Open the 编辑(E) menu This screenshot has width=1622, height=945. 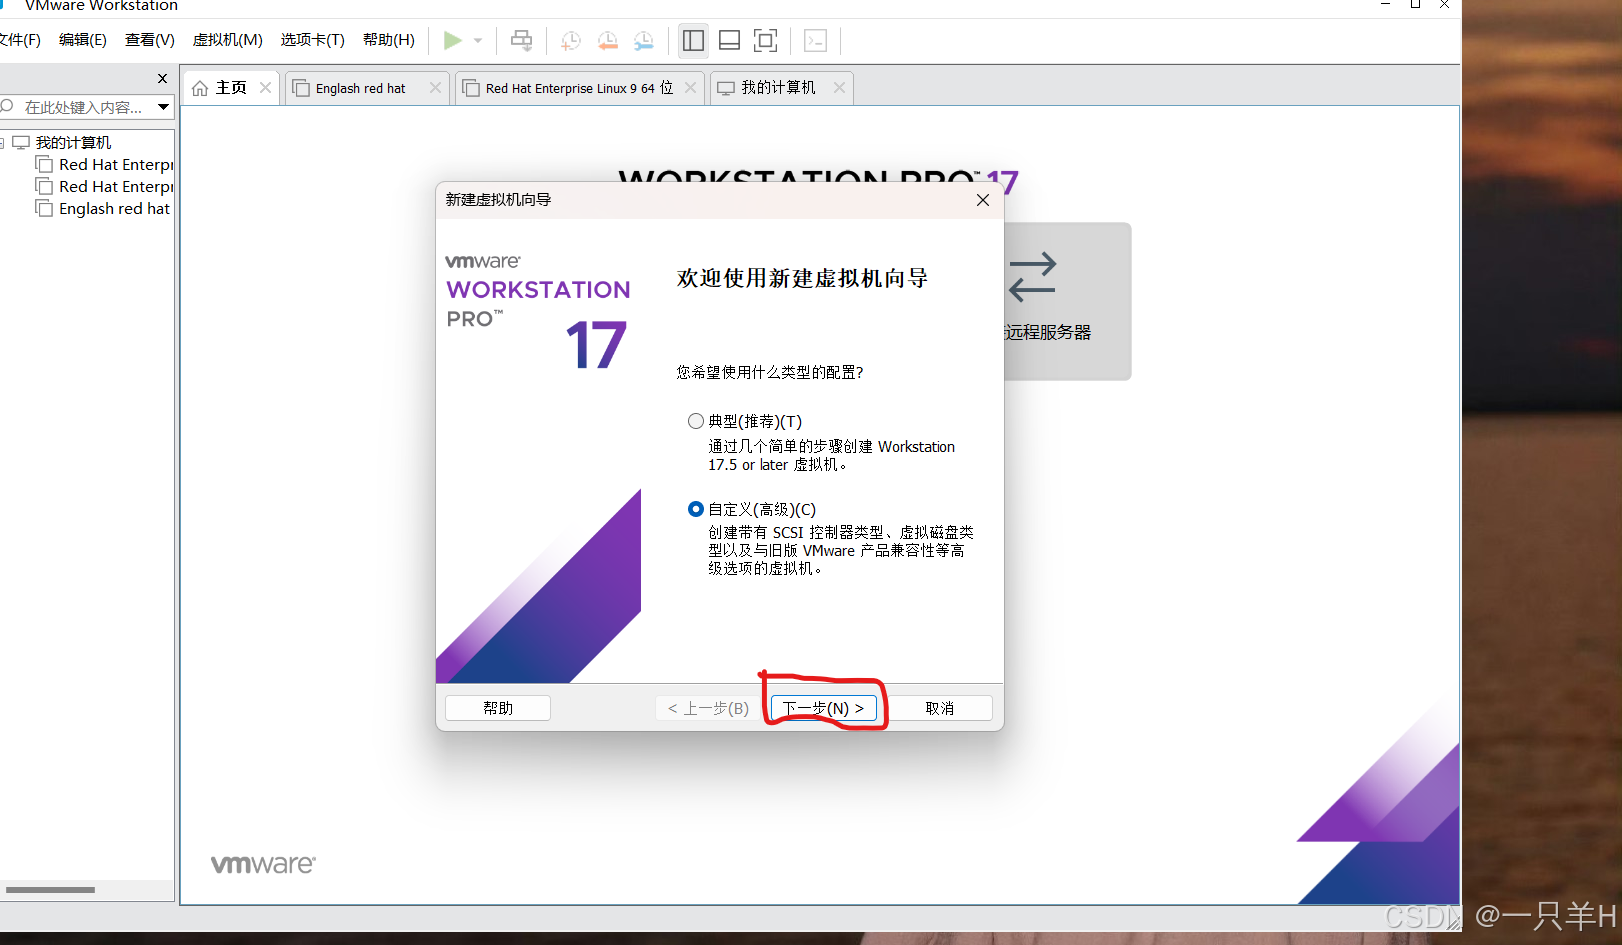[x=83, y=40]
